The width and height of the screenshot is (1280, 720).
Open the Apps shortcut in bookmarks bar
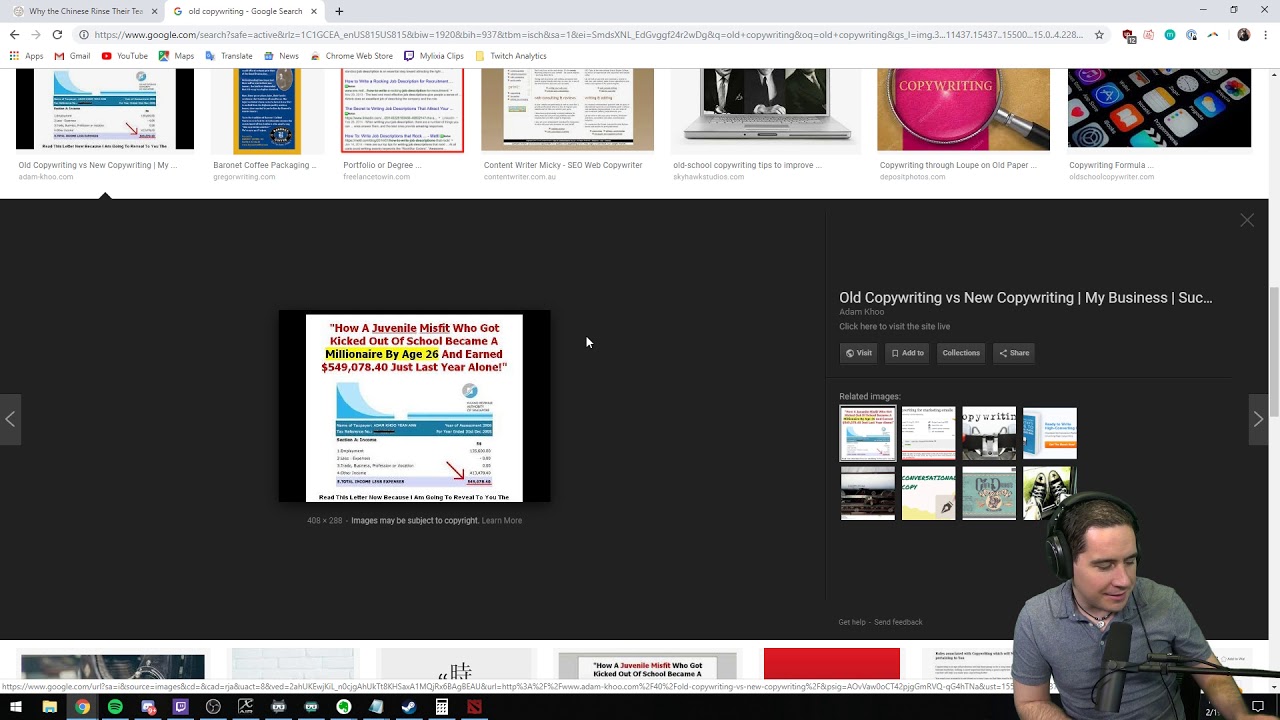[x=26, y=56]
